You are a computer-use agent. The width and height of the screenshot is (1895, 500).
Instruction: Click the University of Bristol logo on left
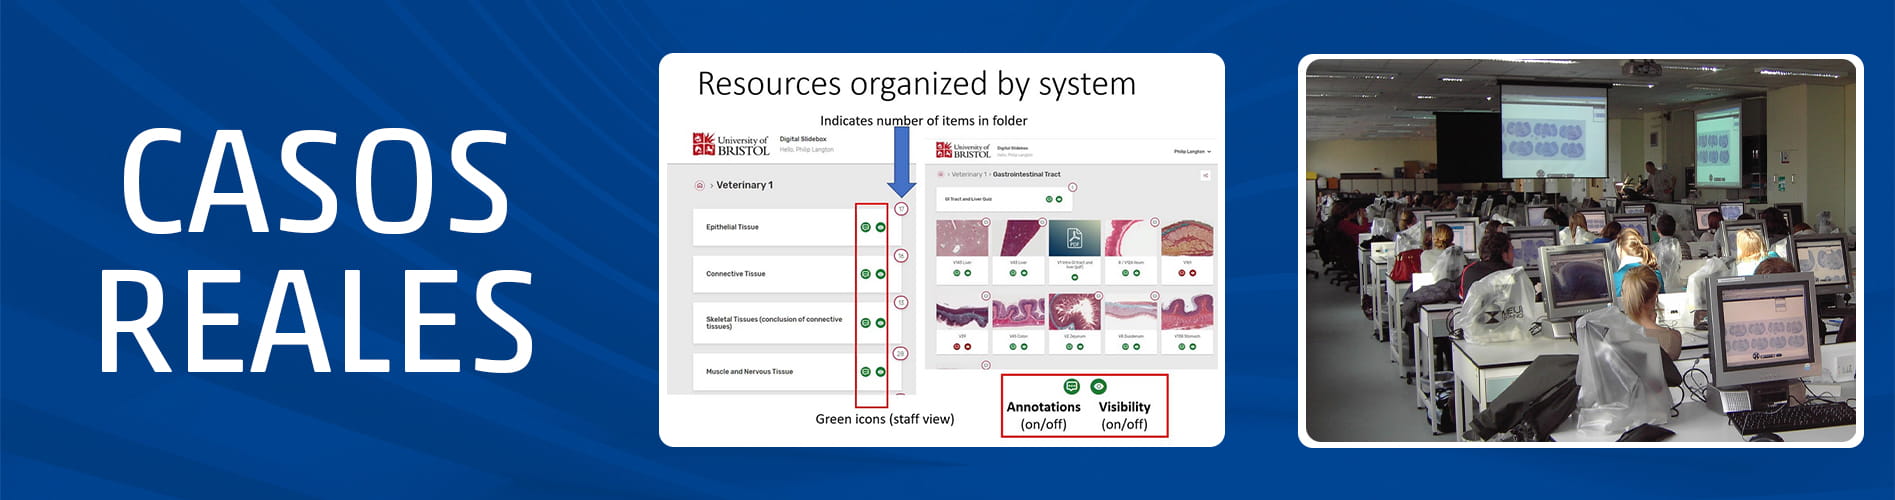click(731, 145)
